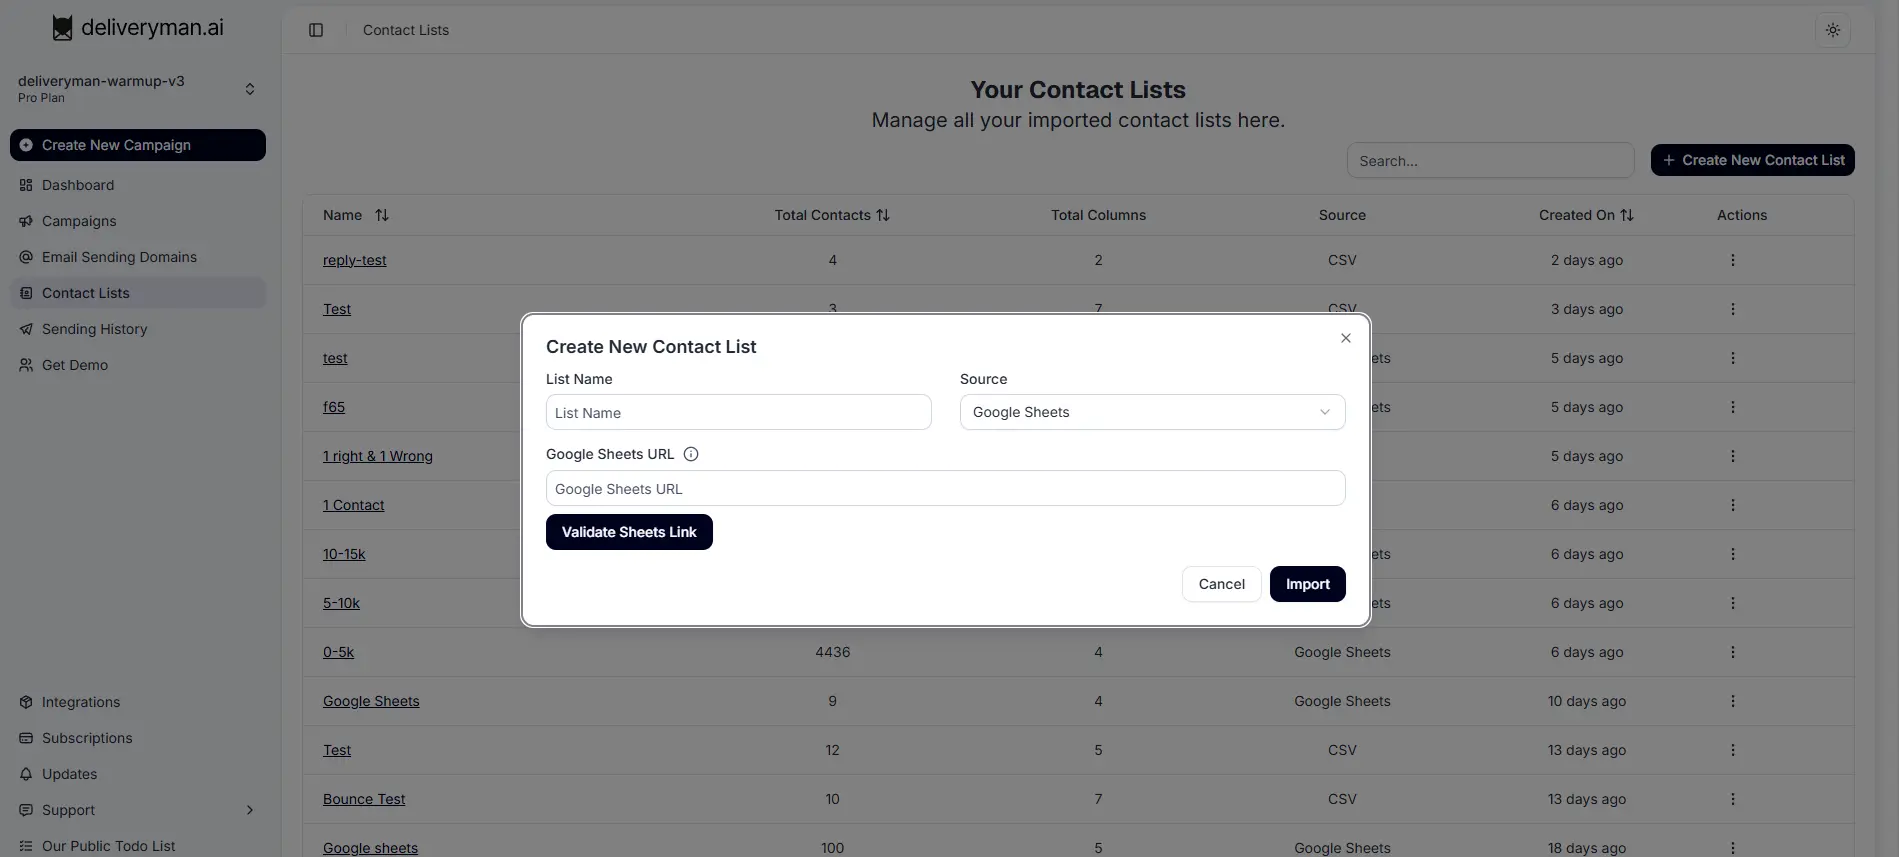Open actions menu for reply-test row
This screenshot has width=1899, height=857.
pos(1733,260)
